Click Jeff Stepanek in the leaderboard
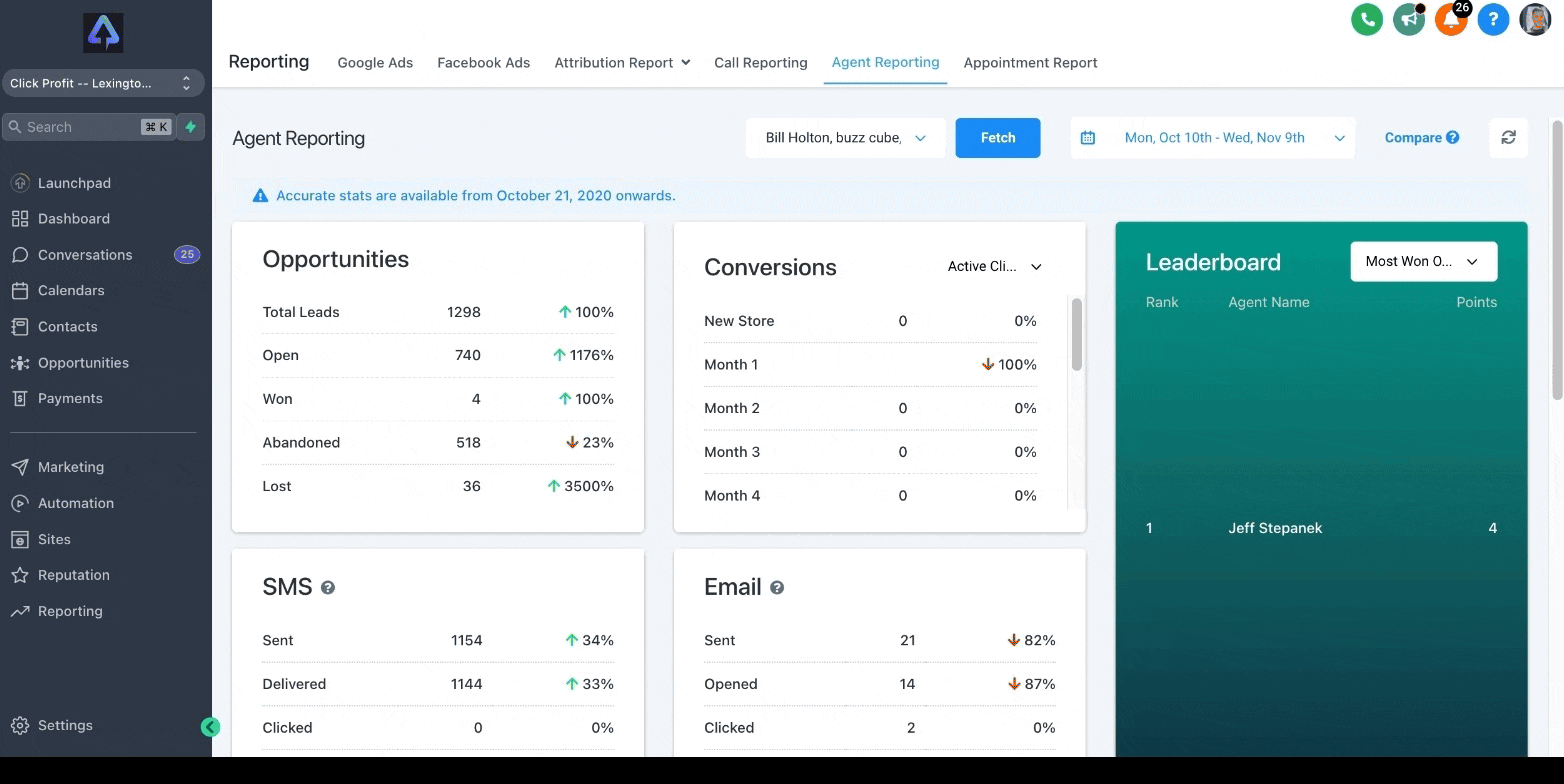The height and width of the screenshot is (784, 1564). 1275,528
